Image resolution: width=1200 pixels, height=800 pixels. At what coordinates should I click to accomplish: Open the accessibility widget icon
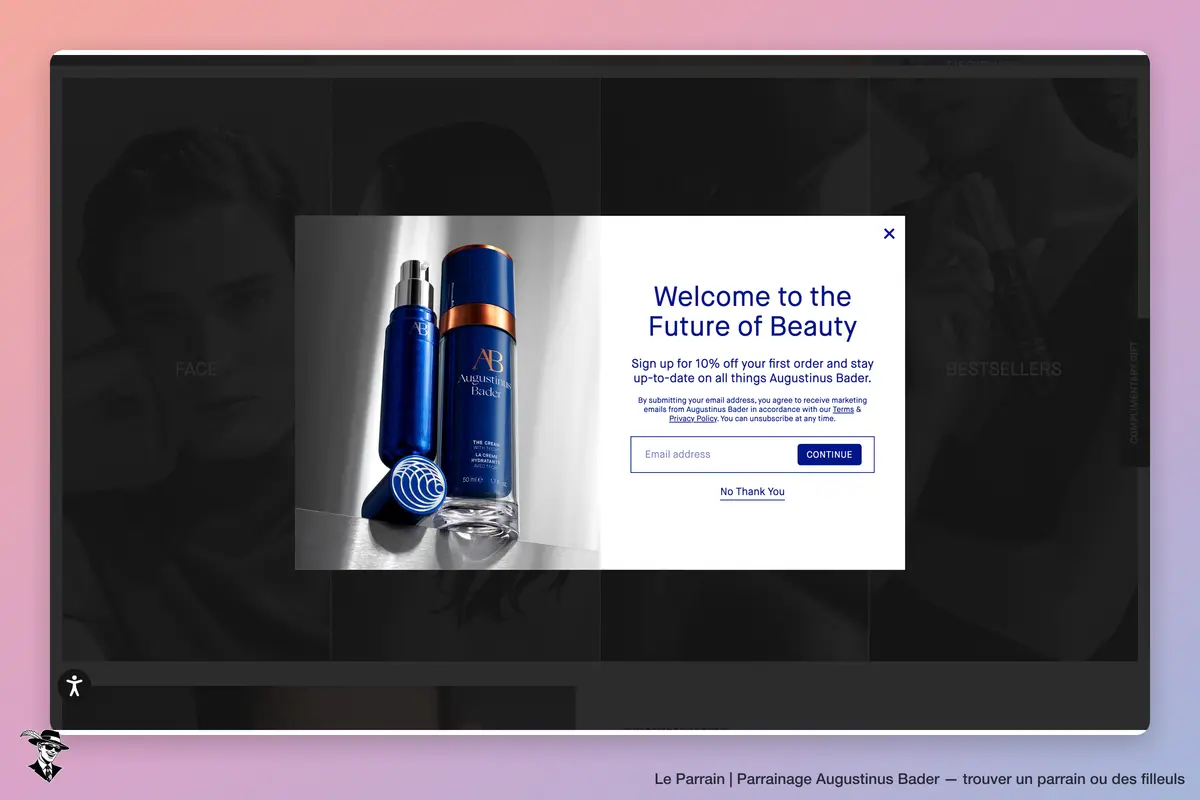[x=74, y=685]
